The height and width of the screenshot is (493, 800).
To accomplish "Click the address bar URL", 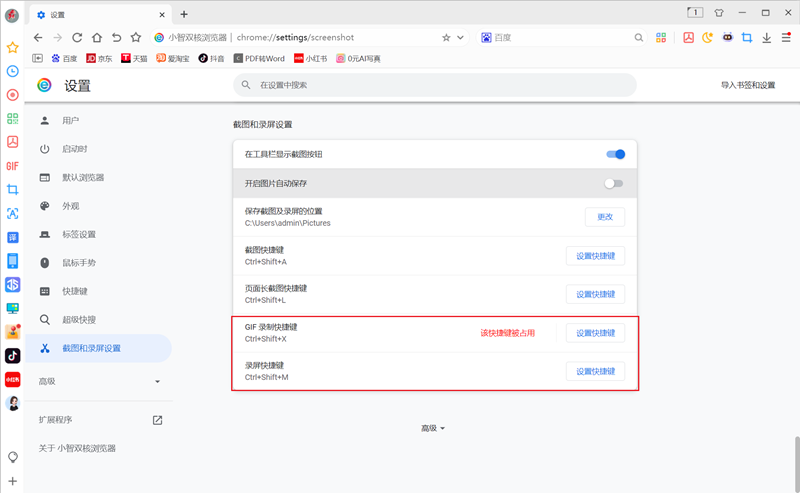I will pos(295,37).
